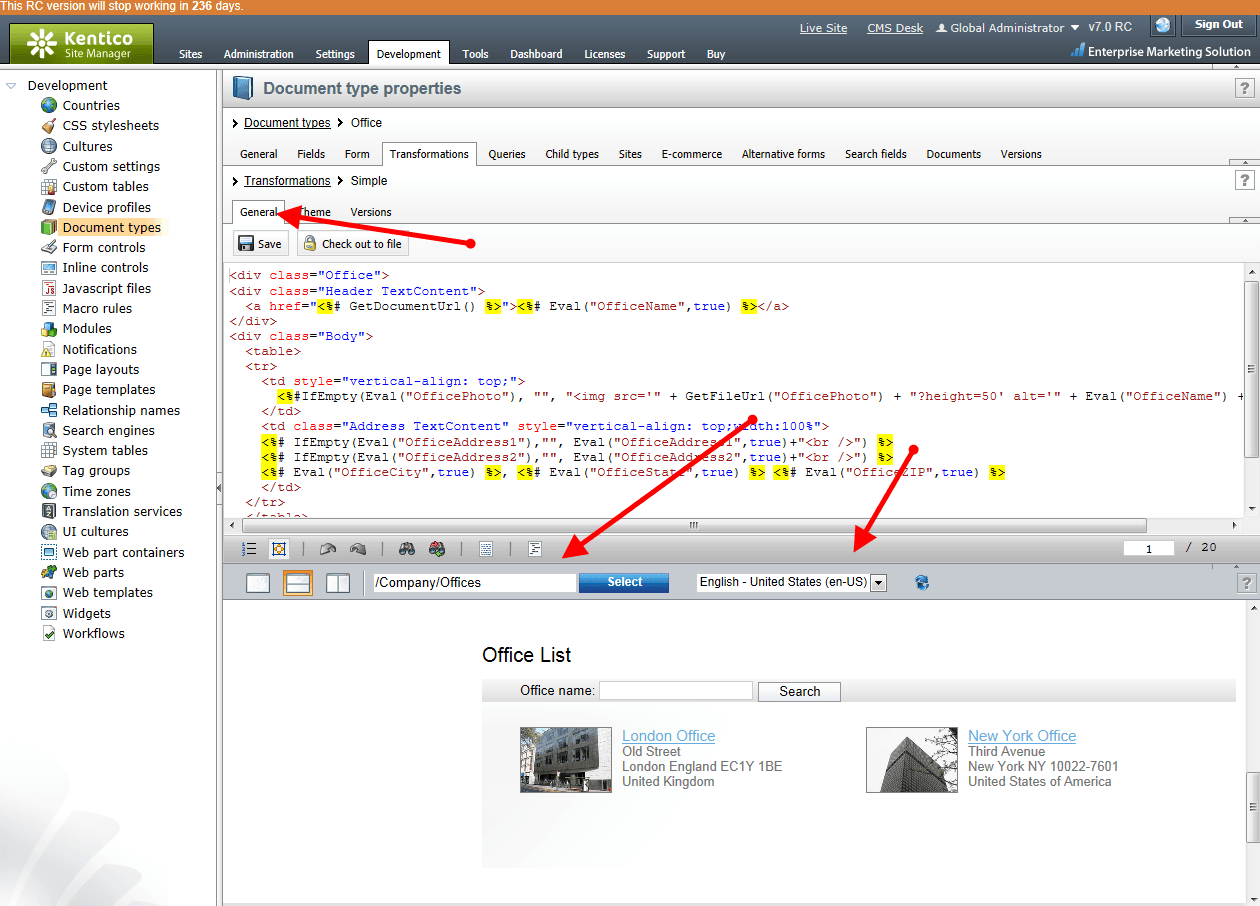Image resolution: width=1260 pixels, height=906 pixels.
Task: Collapse the left panel using the splitter arrow
Action: point(219,488)
